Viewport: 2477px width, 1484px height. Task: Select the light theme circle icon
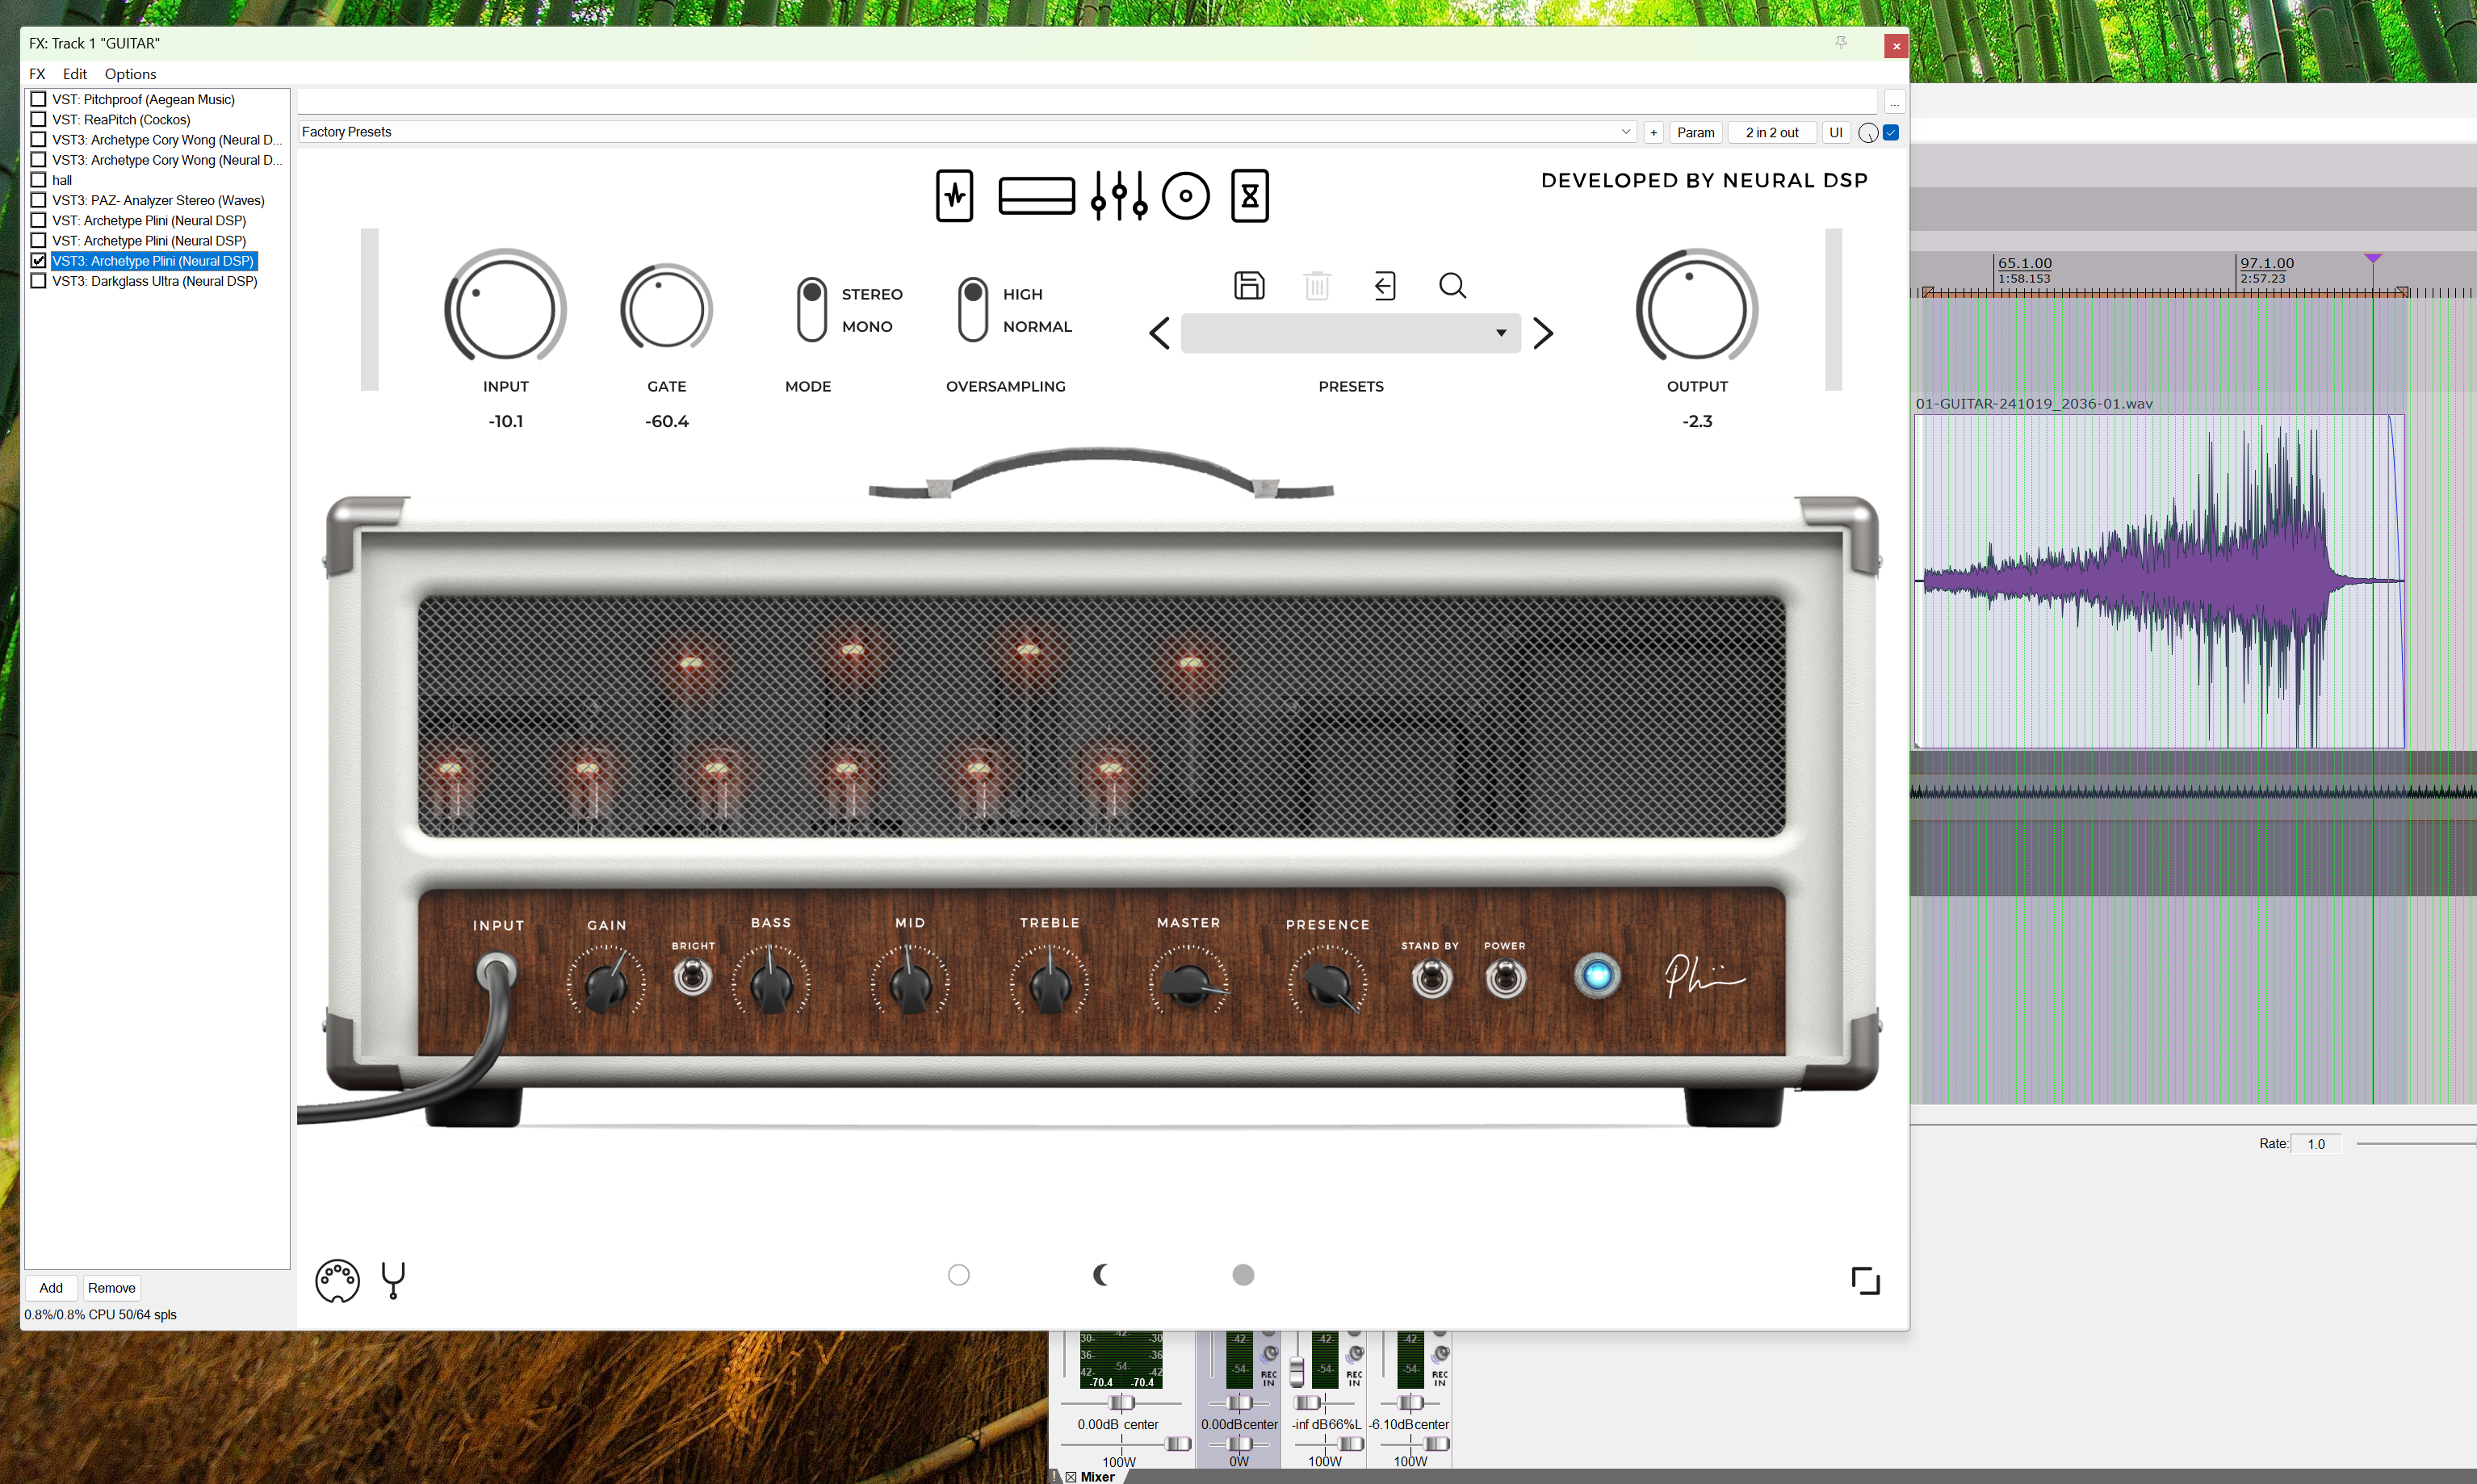(958, 1274)
